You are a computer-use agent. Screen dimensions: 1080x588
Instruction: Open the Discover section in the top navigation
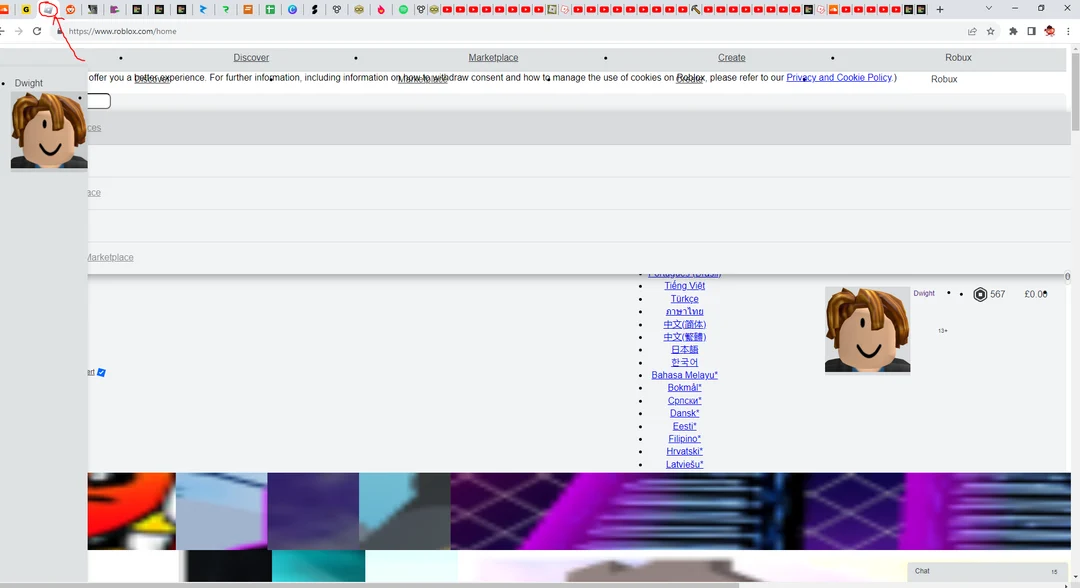click(251, 57)
